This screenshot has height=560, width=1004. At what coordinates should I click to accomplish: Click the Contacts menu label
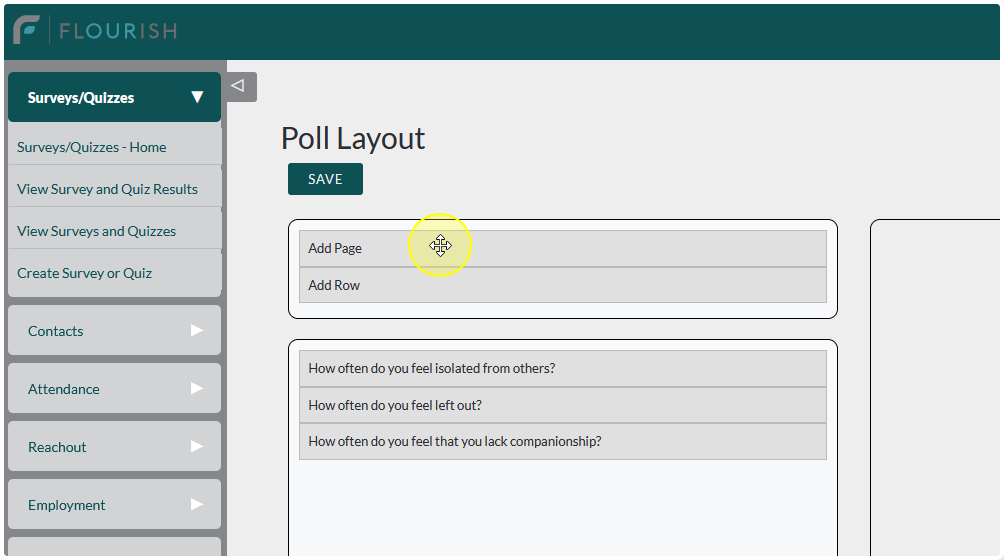(56, 331)
